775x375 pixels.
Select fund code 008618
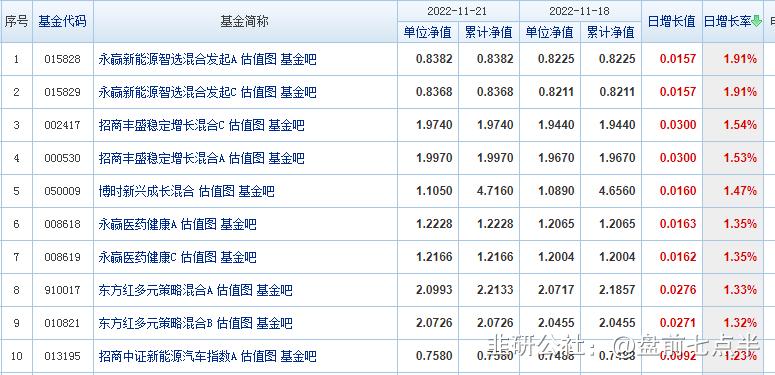tap(62, 224)
